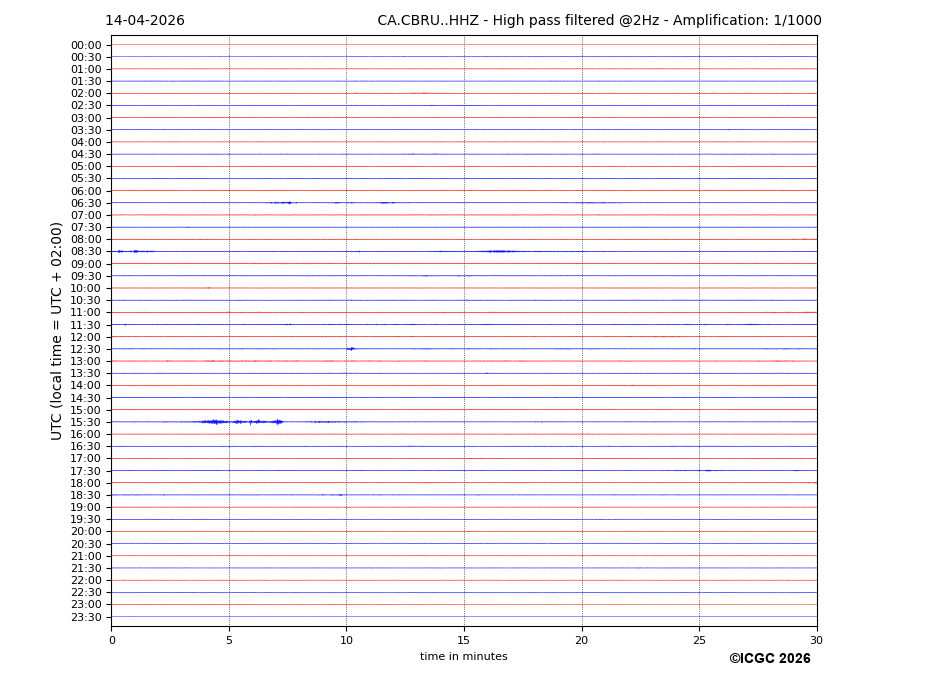Select the 17:30 time label
Image resolution: width=927 pixels, height=696 pixels.
click(x=85, y=471)
